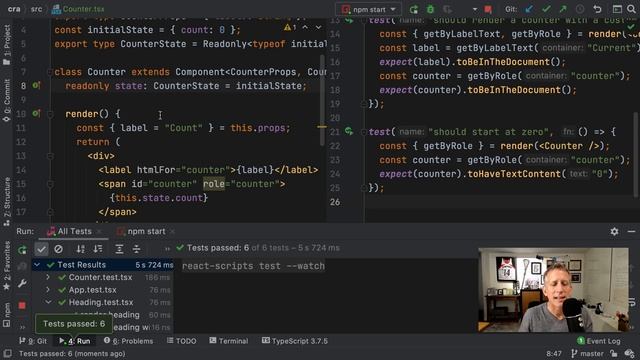Click the Search Everywhere magnifier icon
The height and width of the screenshot is (360, 640).
[631, 9]
